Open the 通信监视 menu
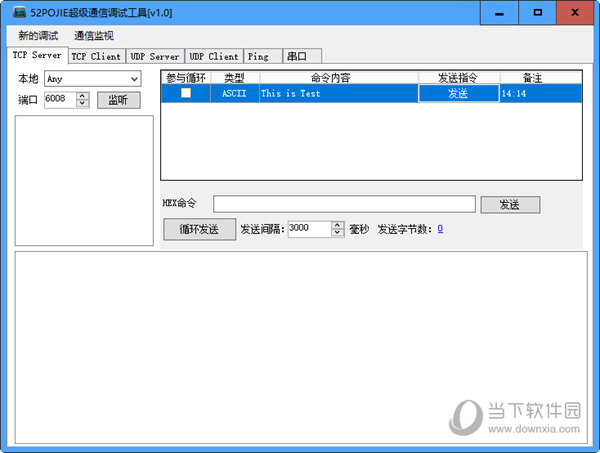Viewport: 600px width, 453px height. point(94,36)
